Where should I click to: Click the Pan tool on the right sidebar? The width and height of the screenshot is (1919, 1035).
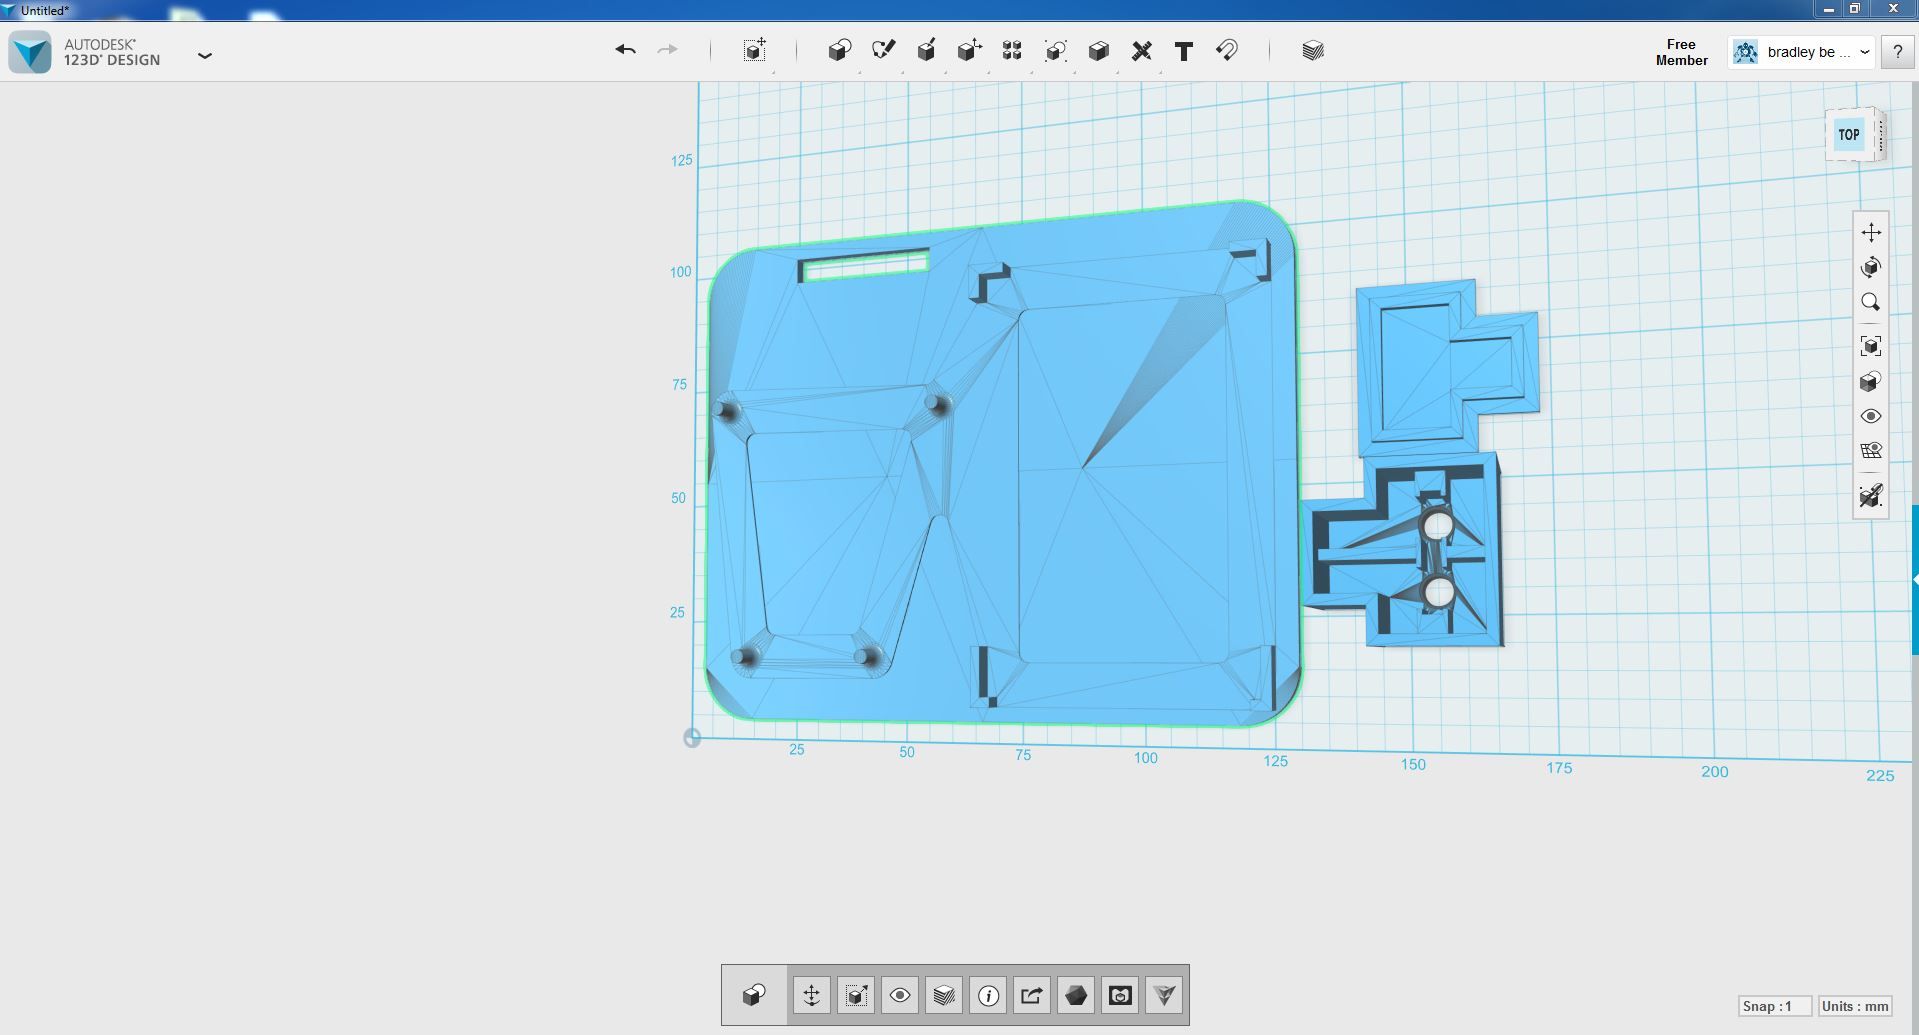tap(1871, 231)
